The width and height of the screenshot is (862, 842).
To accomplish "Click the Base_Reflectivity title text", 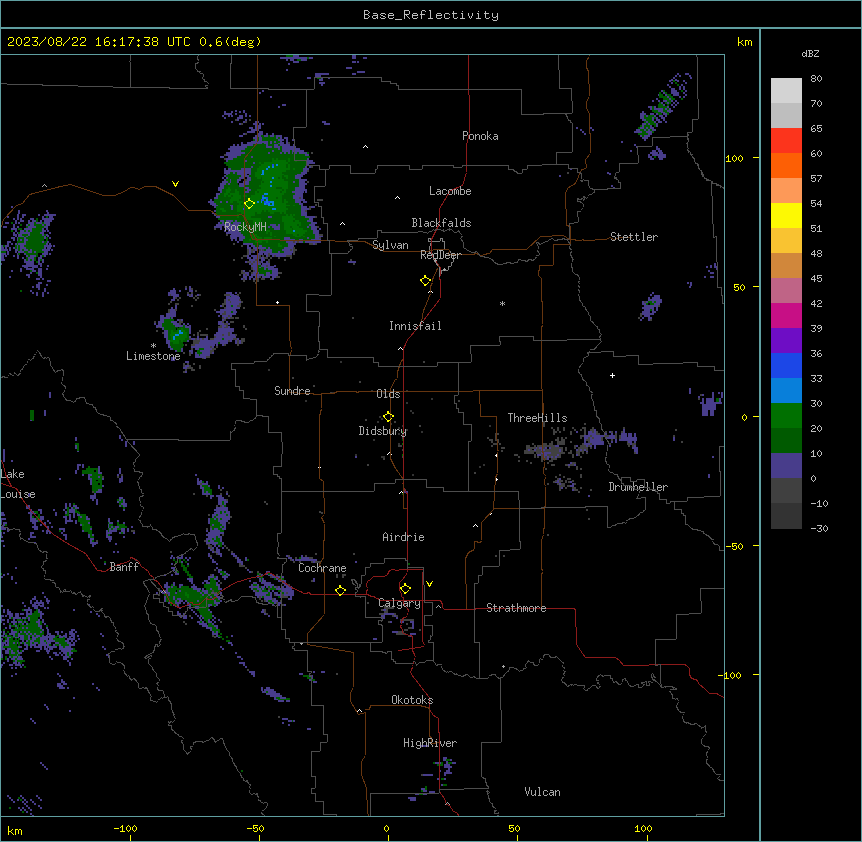I will (x=431, y=15).
